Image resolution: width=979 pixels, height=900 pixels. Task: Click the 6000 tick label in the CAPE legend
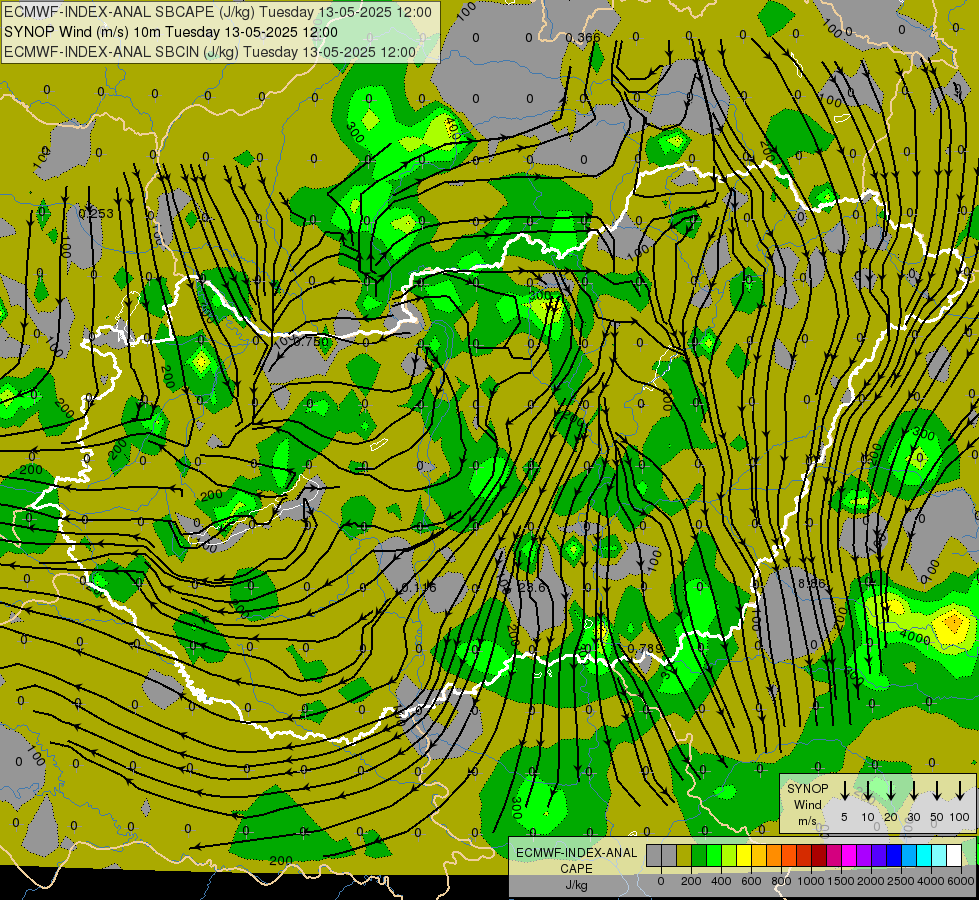(x=961, y=881)
